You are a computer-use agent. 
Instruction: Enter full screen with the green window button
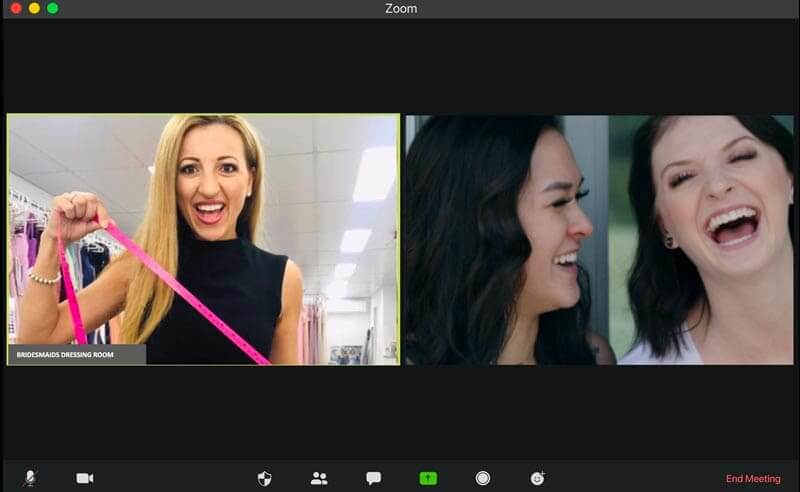coord(52,8)
